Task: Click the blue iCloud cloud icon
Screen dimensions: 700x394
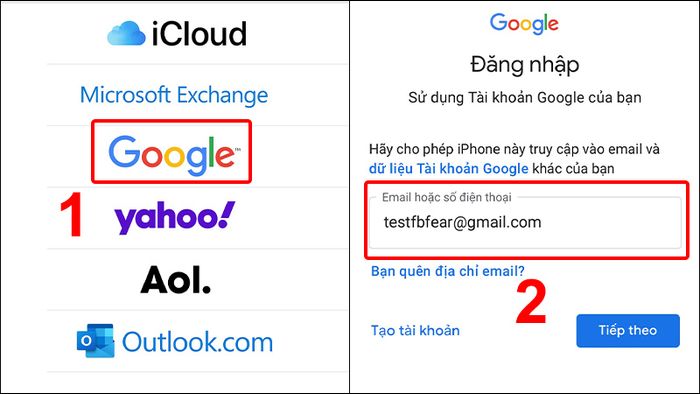Action: 126,33
